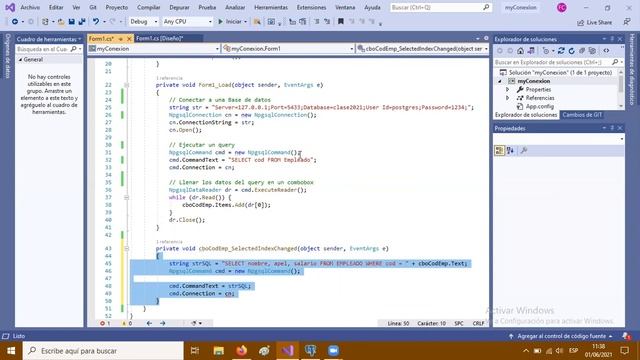Screen dimensions: 640x360
Task: Open the Extensiones menu
Action: (x=311, y=7)
